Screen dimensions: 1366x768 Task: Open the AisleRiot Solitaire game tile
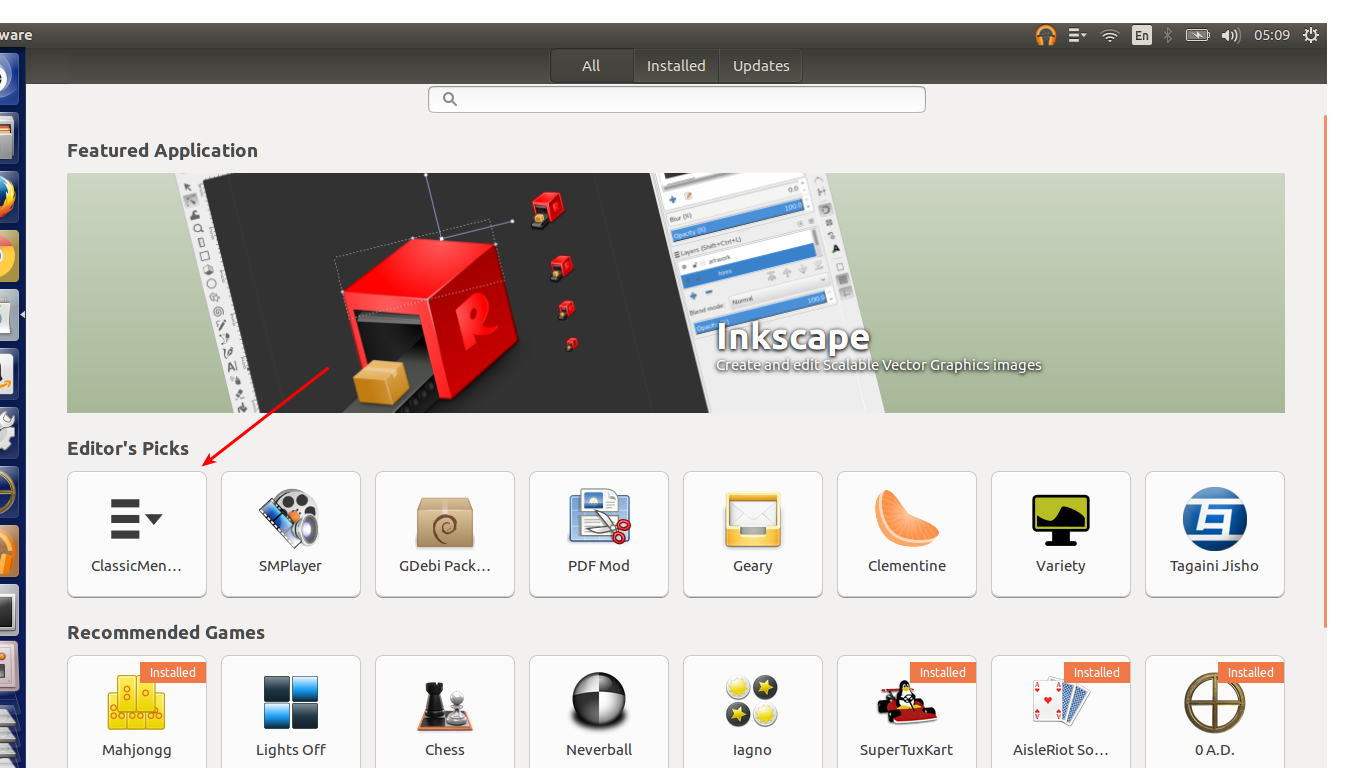point(1061,712)
